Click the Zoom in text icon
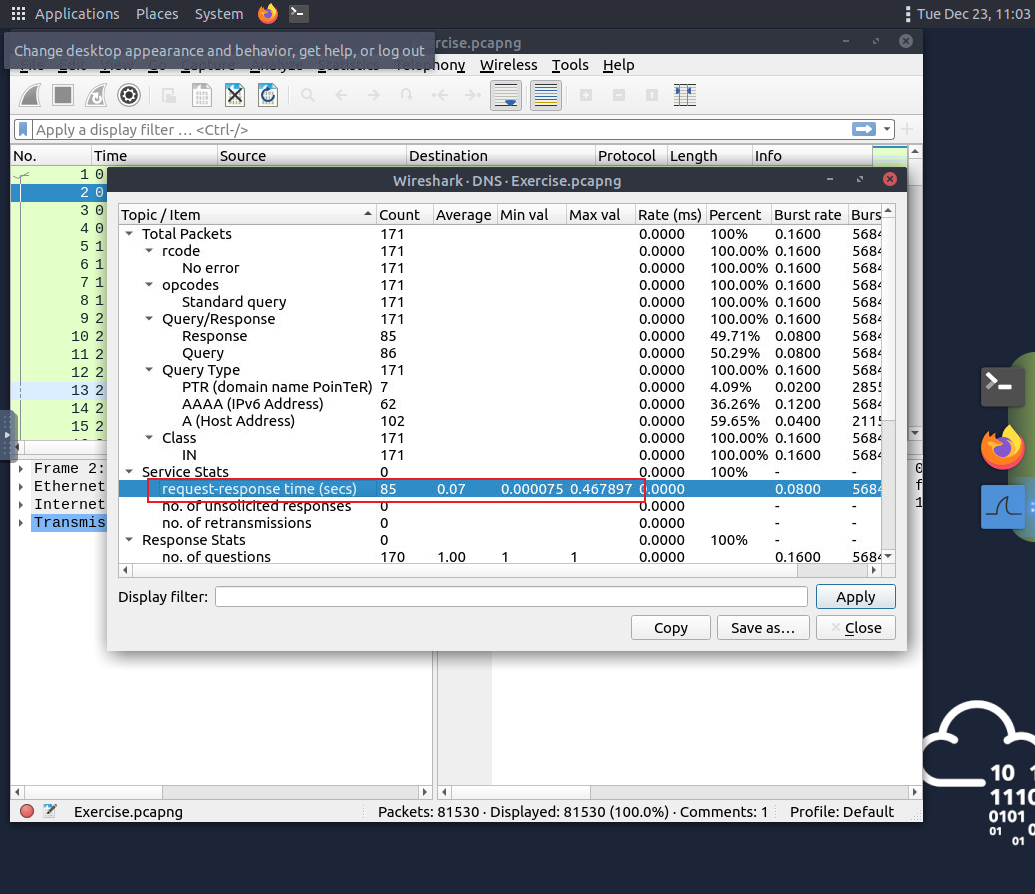This screenshot has width=1035, height=894. click(x=585, y=96)
